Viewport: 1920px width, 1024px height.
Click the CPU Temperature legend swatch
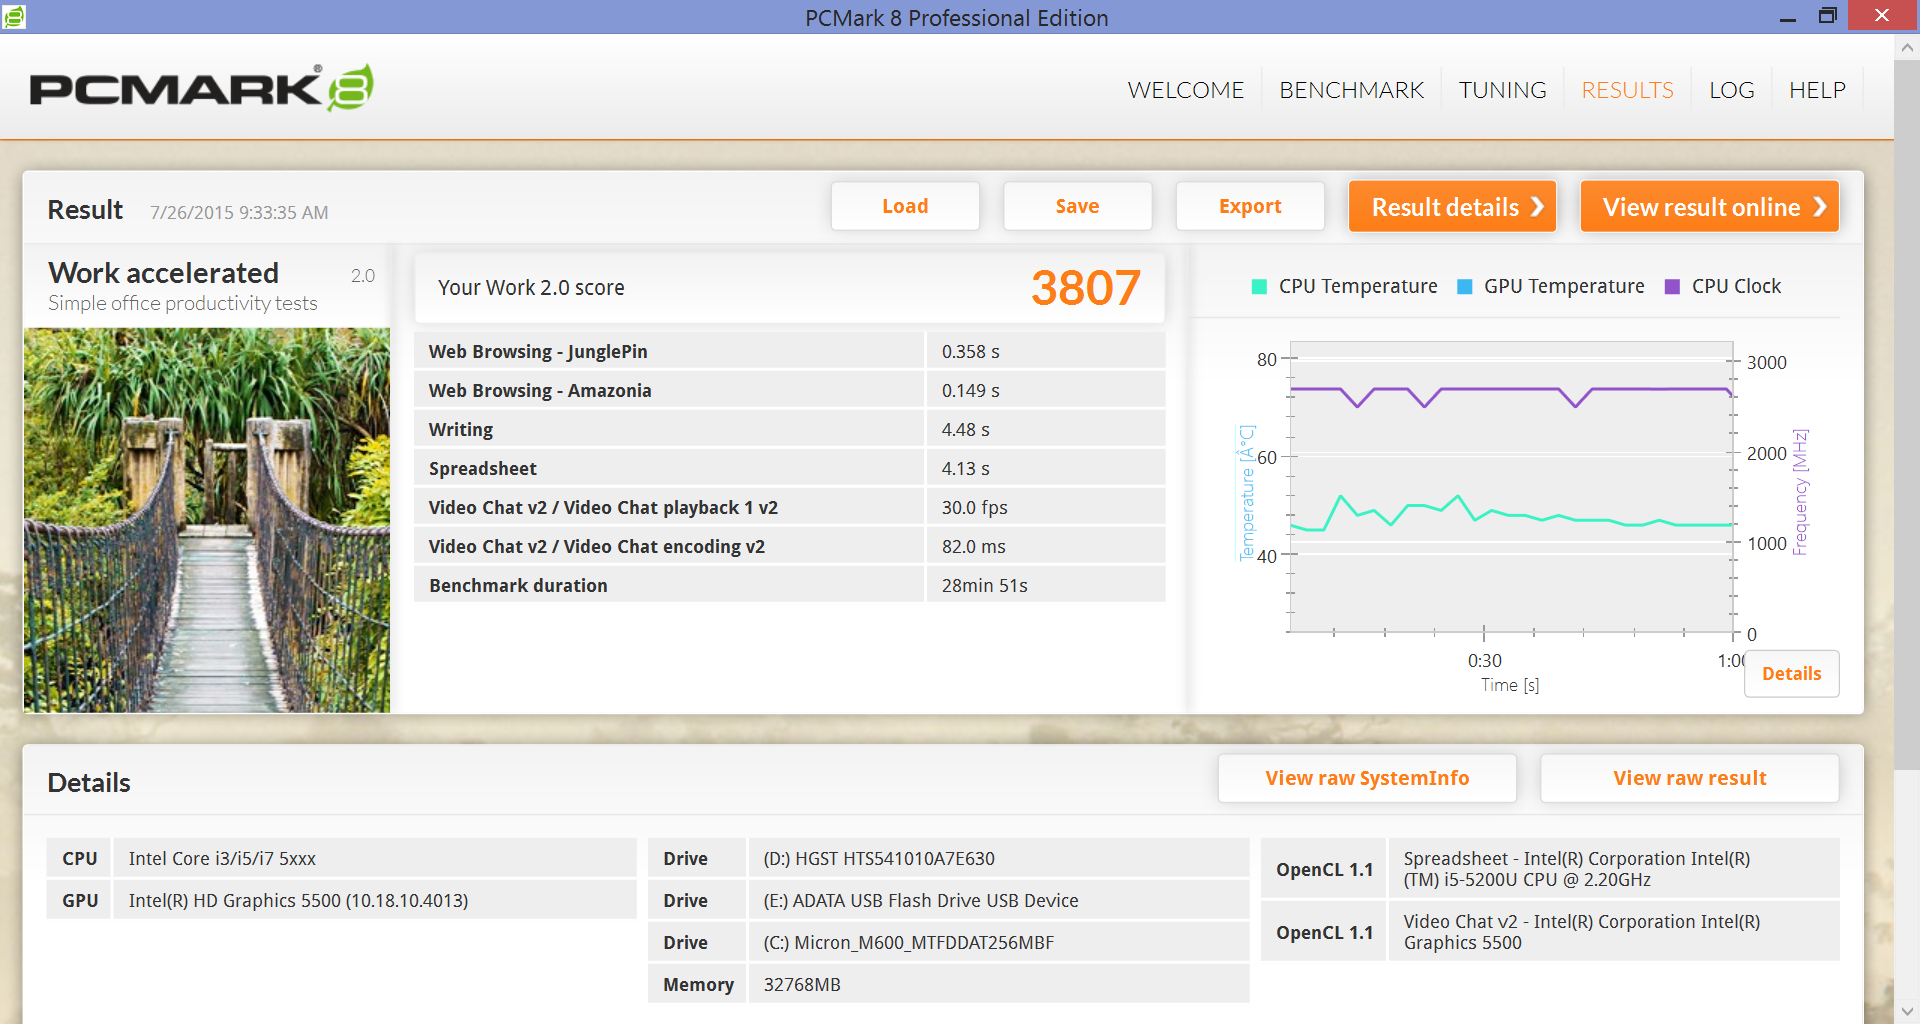coord(1259,287)
